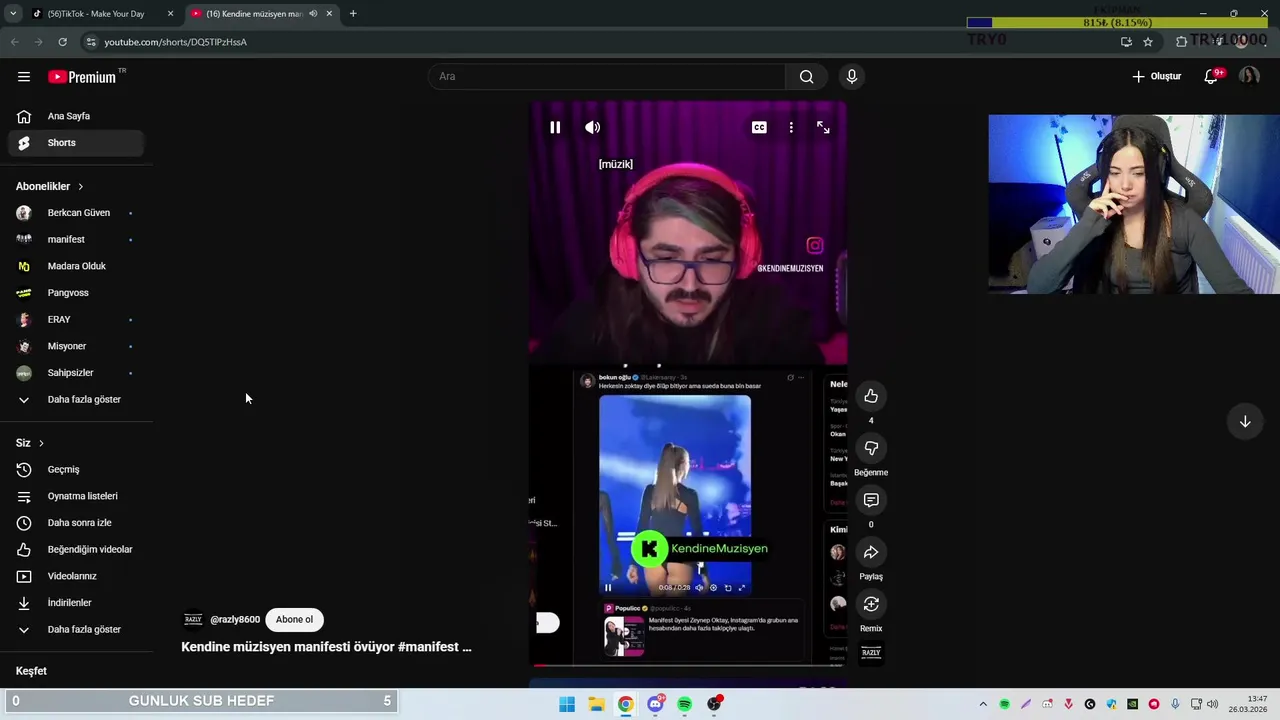Viewport: 1280px width, 720px height.
Task: Go to Ana Sayfa home
Action: [76, 116]
